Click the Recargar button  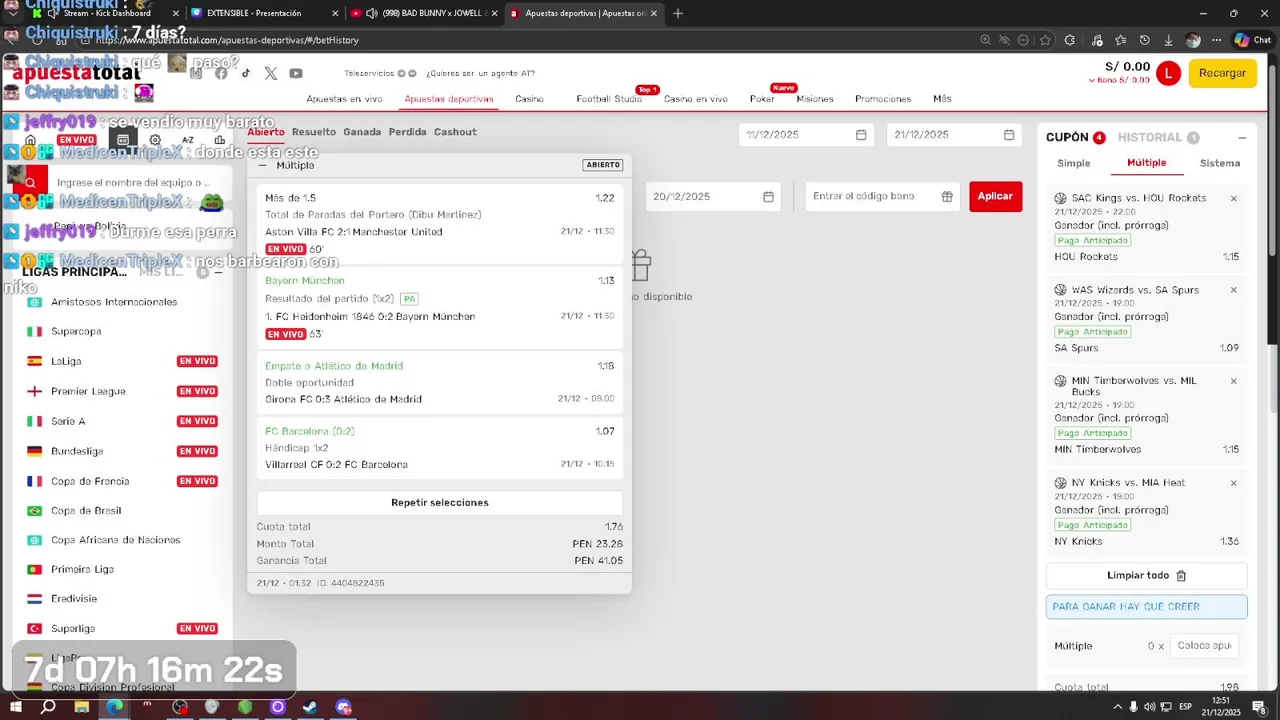tap(1222, 73)
